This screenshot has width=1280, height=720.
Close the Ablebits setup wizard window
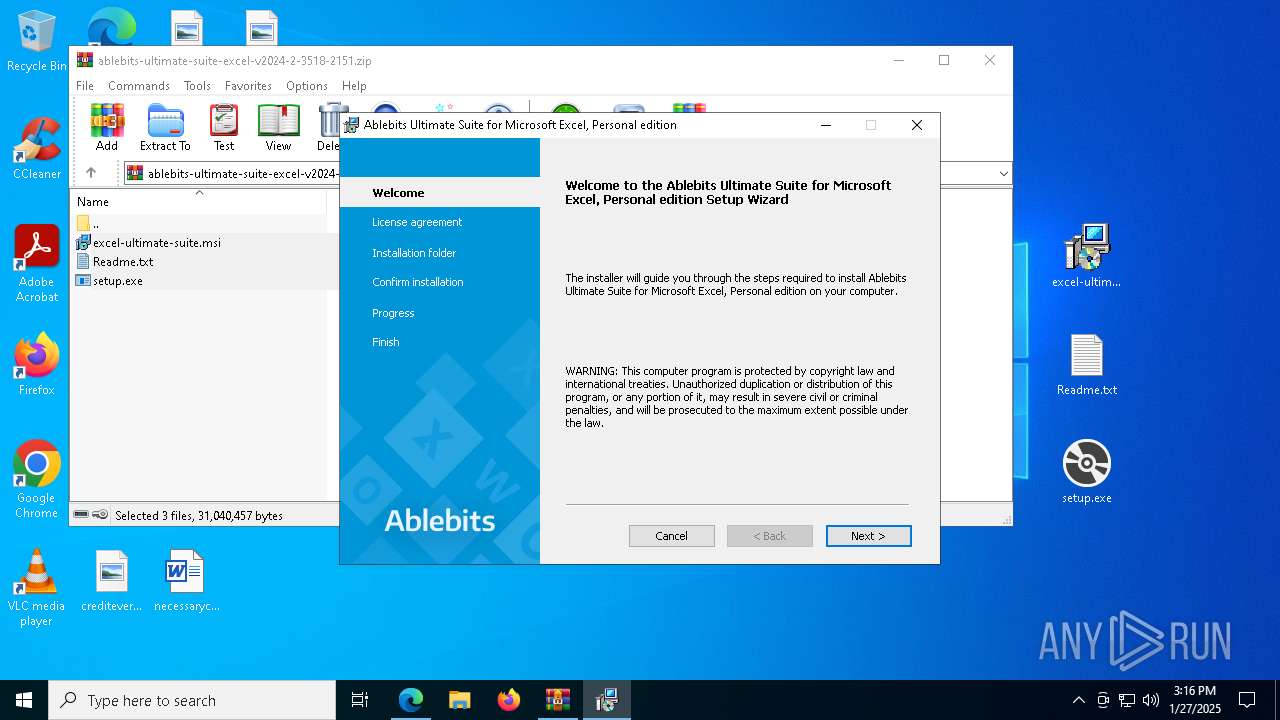[x=916, y=125]
